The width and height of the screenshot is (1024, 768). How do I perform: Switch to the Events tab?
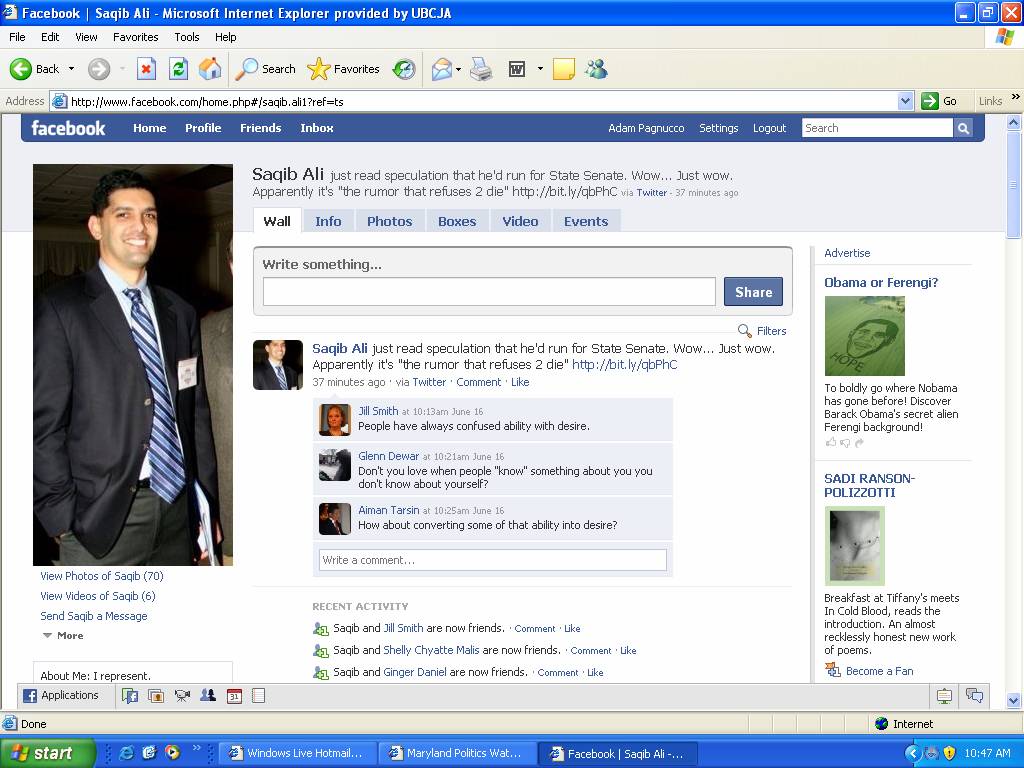click(x=586, y=221)
